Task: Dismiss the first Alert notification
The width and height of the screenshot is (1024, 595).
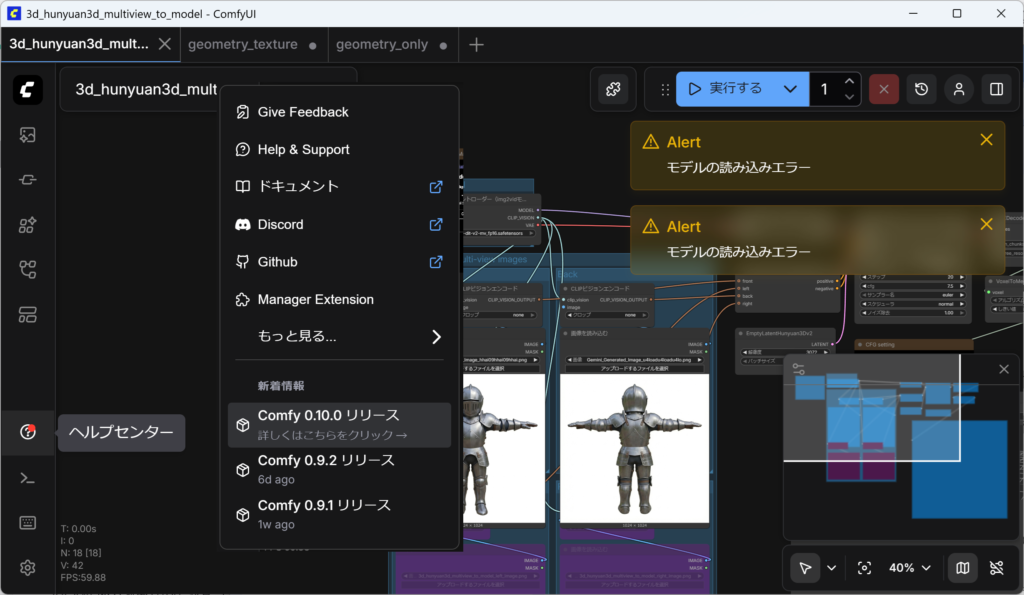Action: tap(986, 140)
